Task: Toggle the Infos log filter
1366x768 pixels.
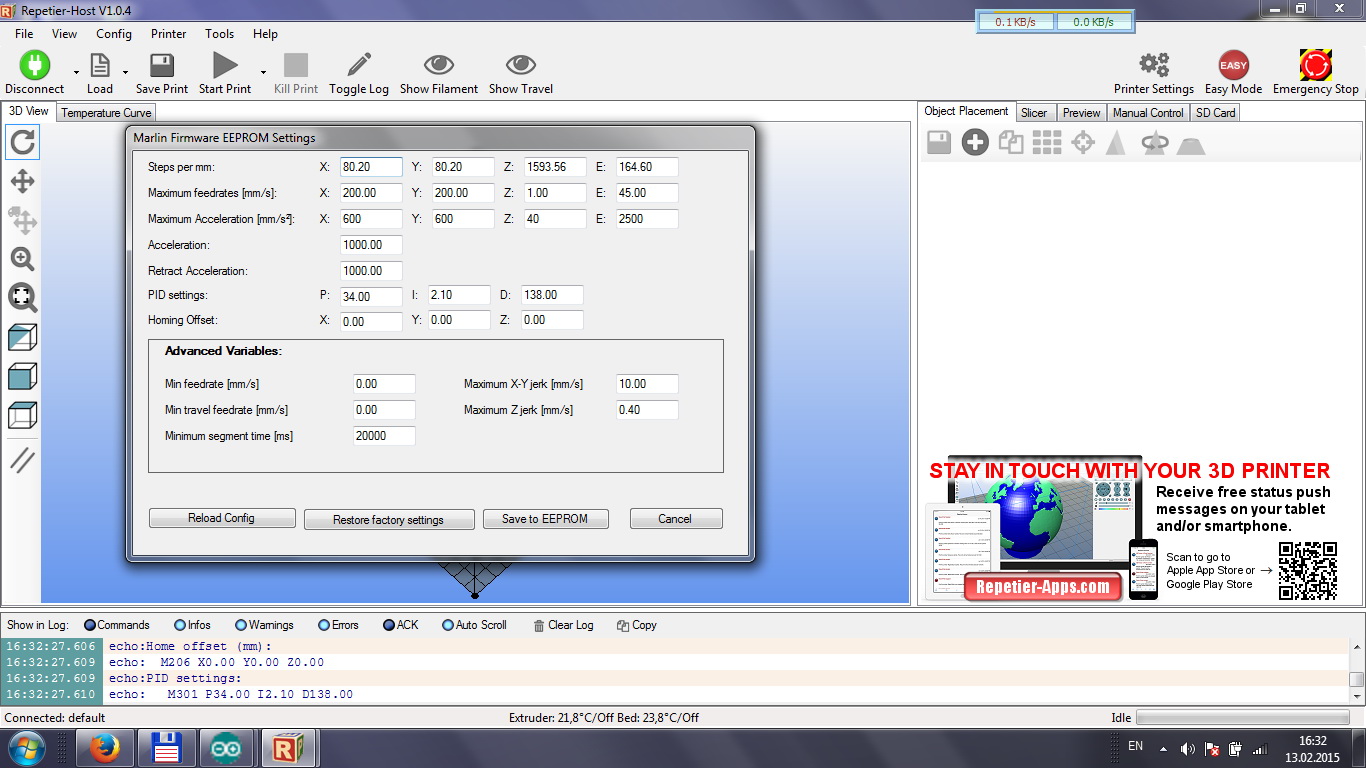Action: (192, 625)
